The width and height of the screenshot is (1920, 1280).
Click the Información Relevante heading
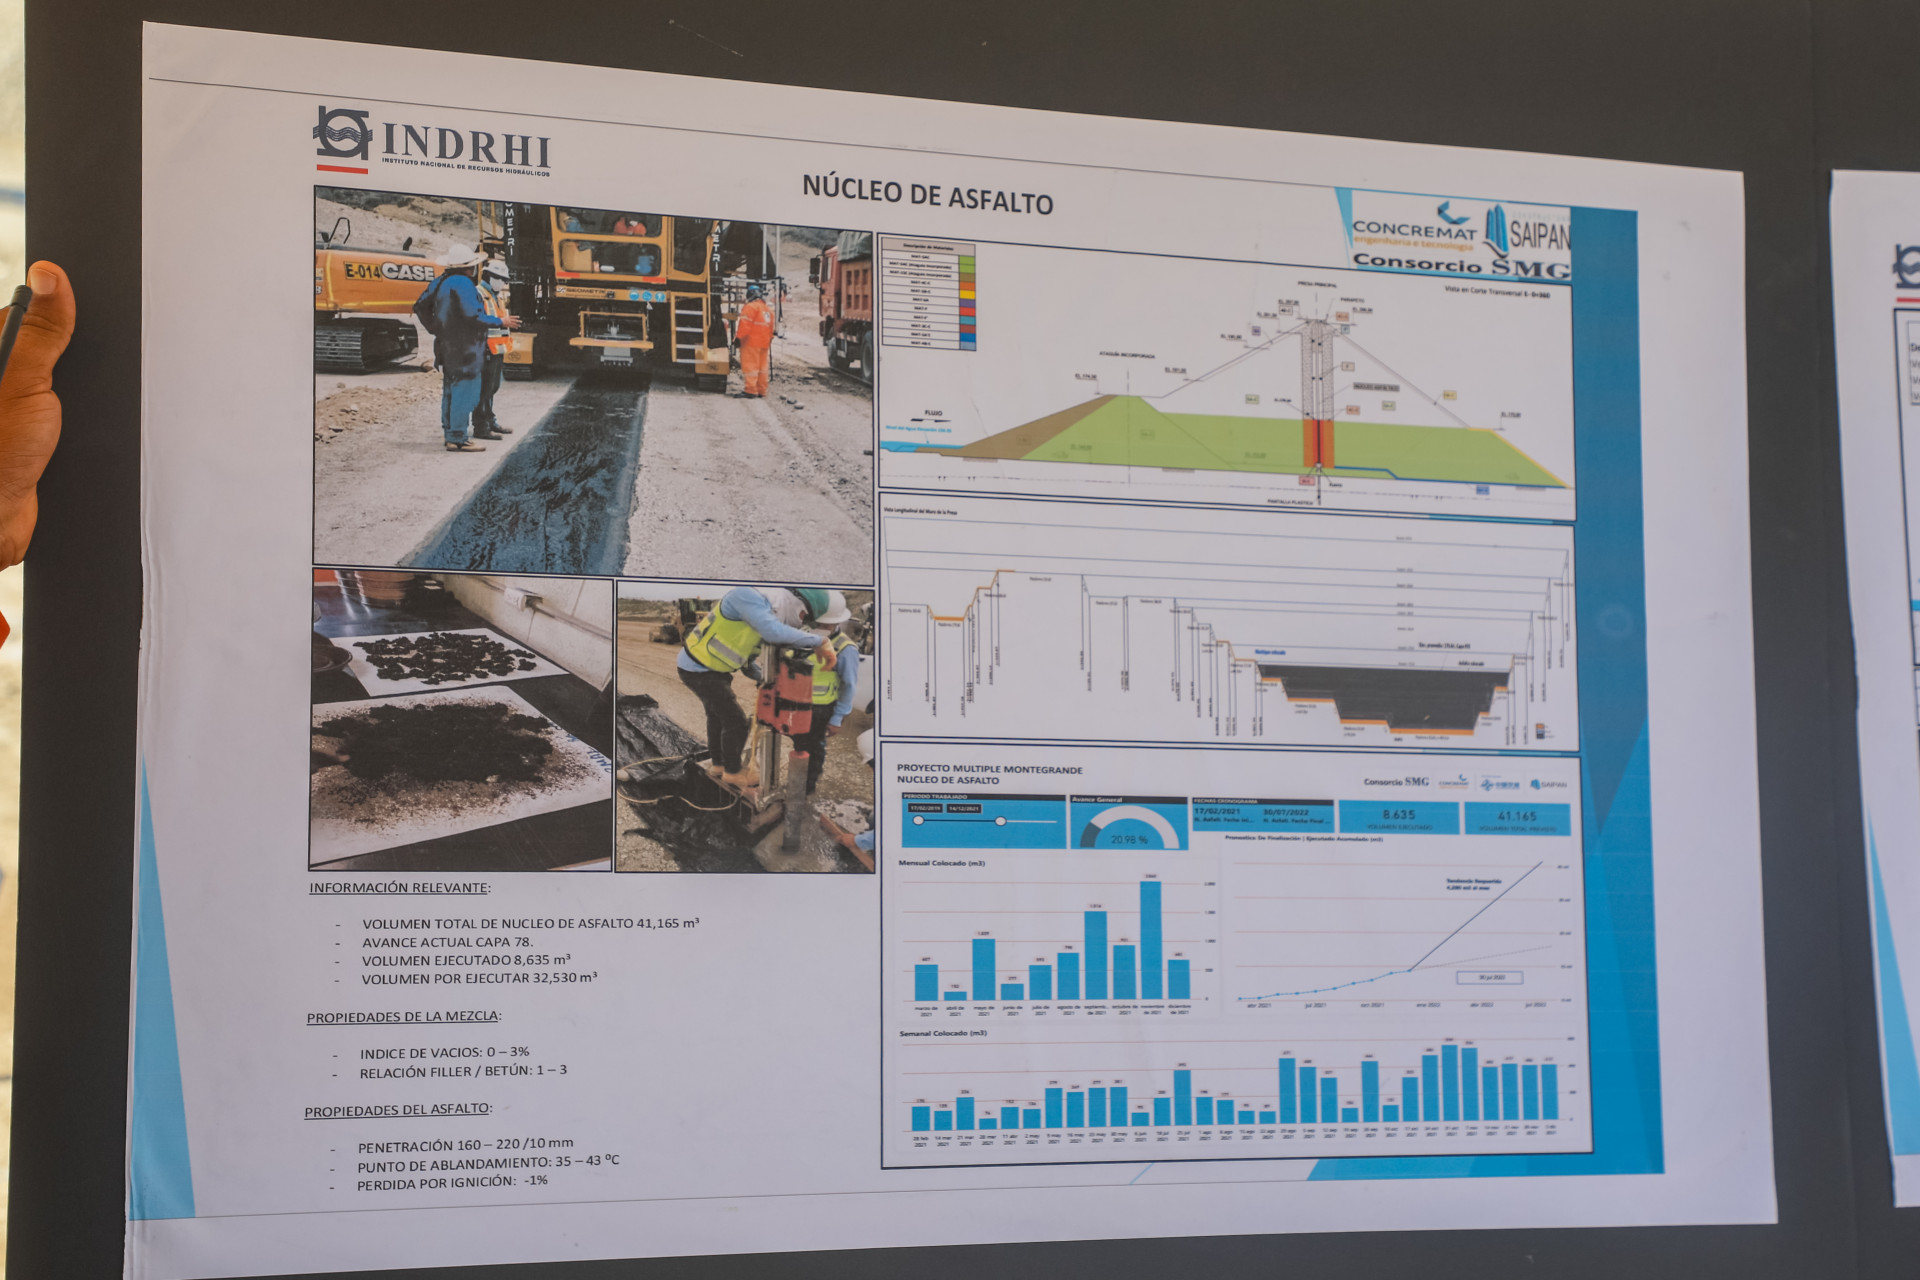tap(398, 887)
